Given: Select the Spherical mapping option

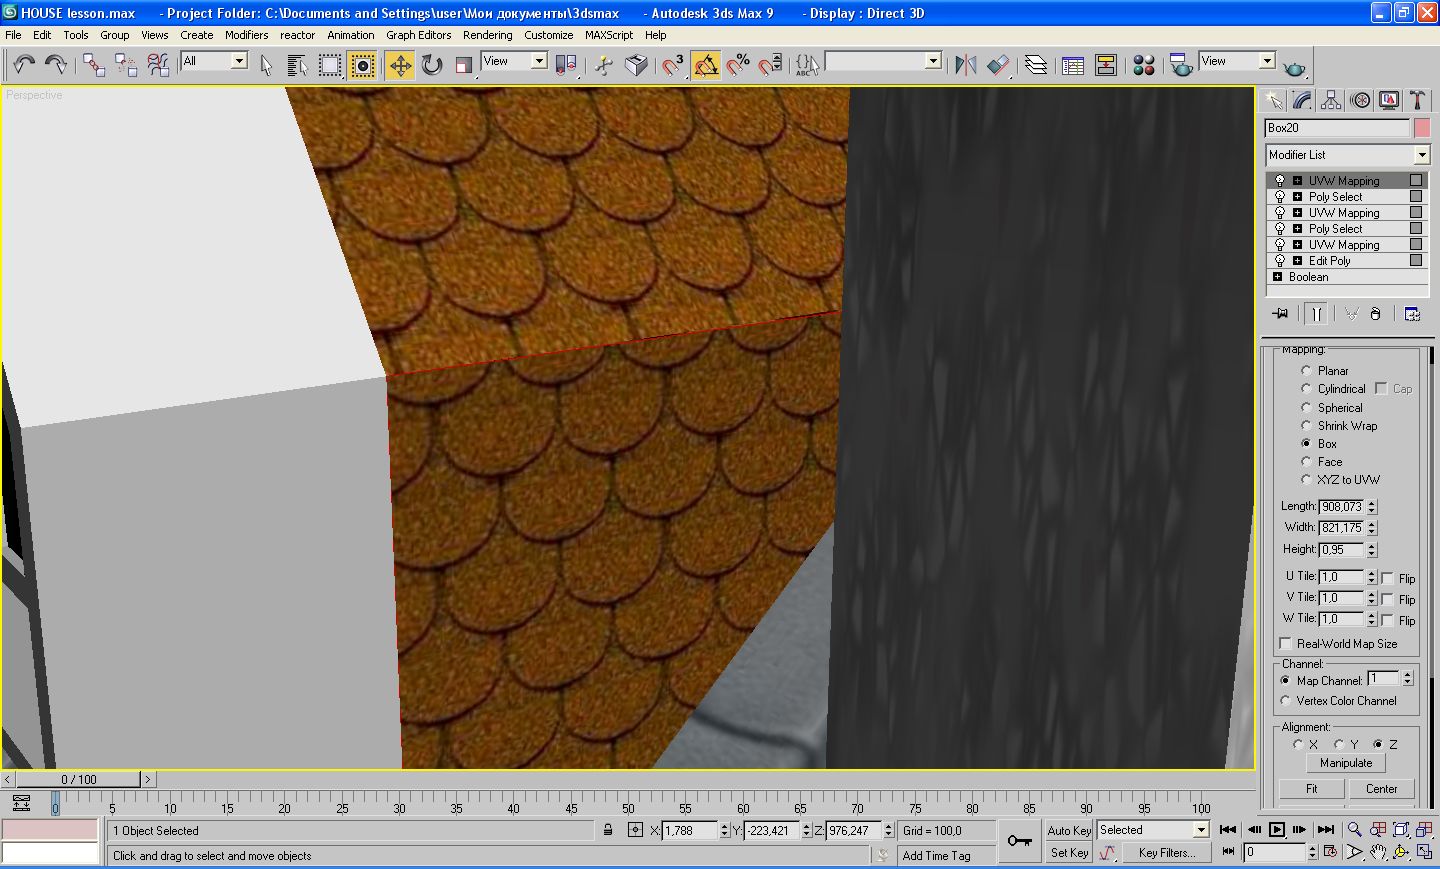Looking at the screenshot, I should tap(1306, 408).
